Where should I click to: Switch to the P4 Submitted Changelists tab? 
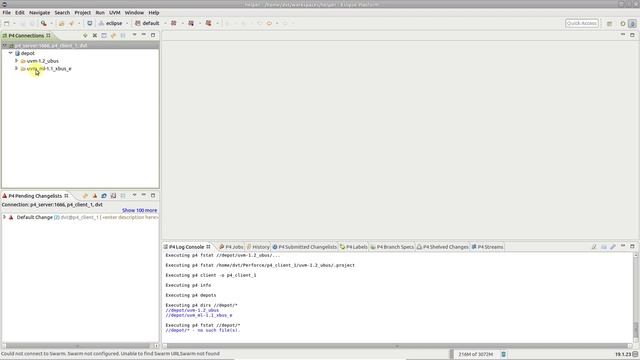click(305, 247)
